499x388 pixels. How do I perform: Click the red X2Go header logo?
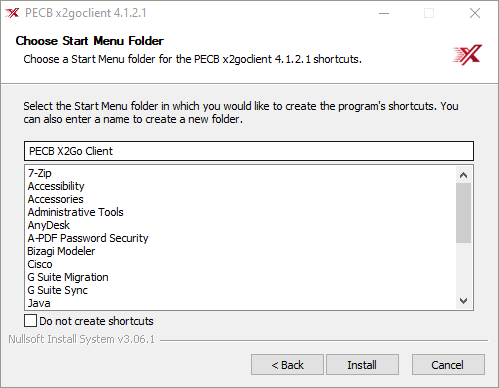coord(467,54)
